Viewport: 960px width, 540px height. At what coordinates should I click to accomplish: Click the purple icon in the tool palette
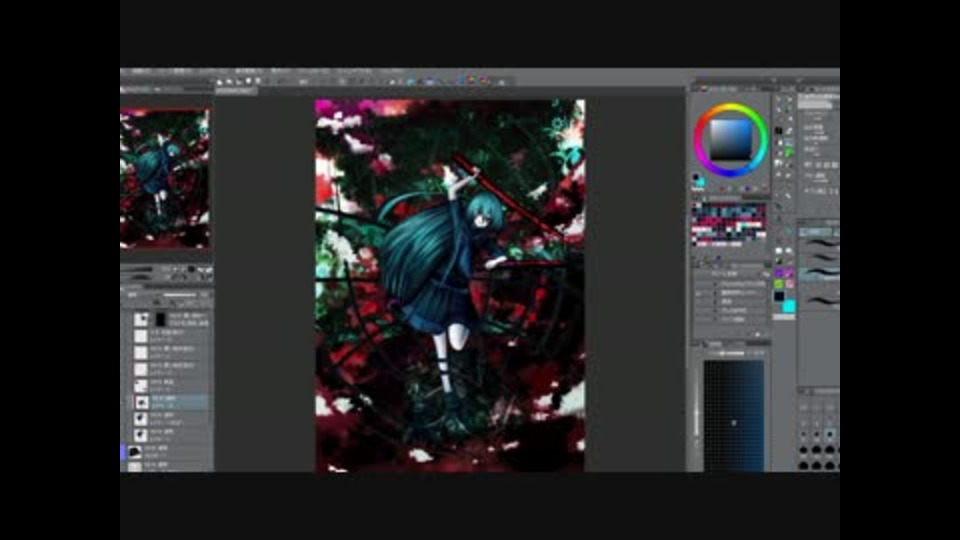pos(779,273)
